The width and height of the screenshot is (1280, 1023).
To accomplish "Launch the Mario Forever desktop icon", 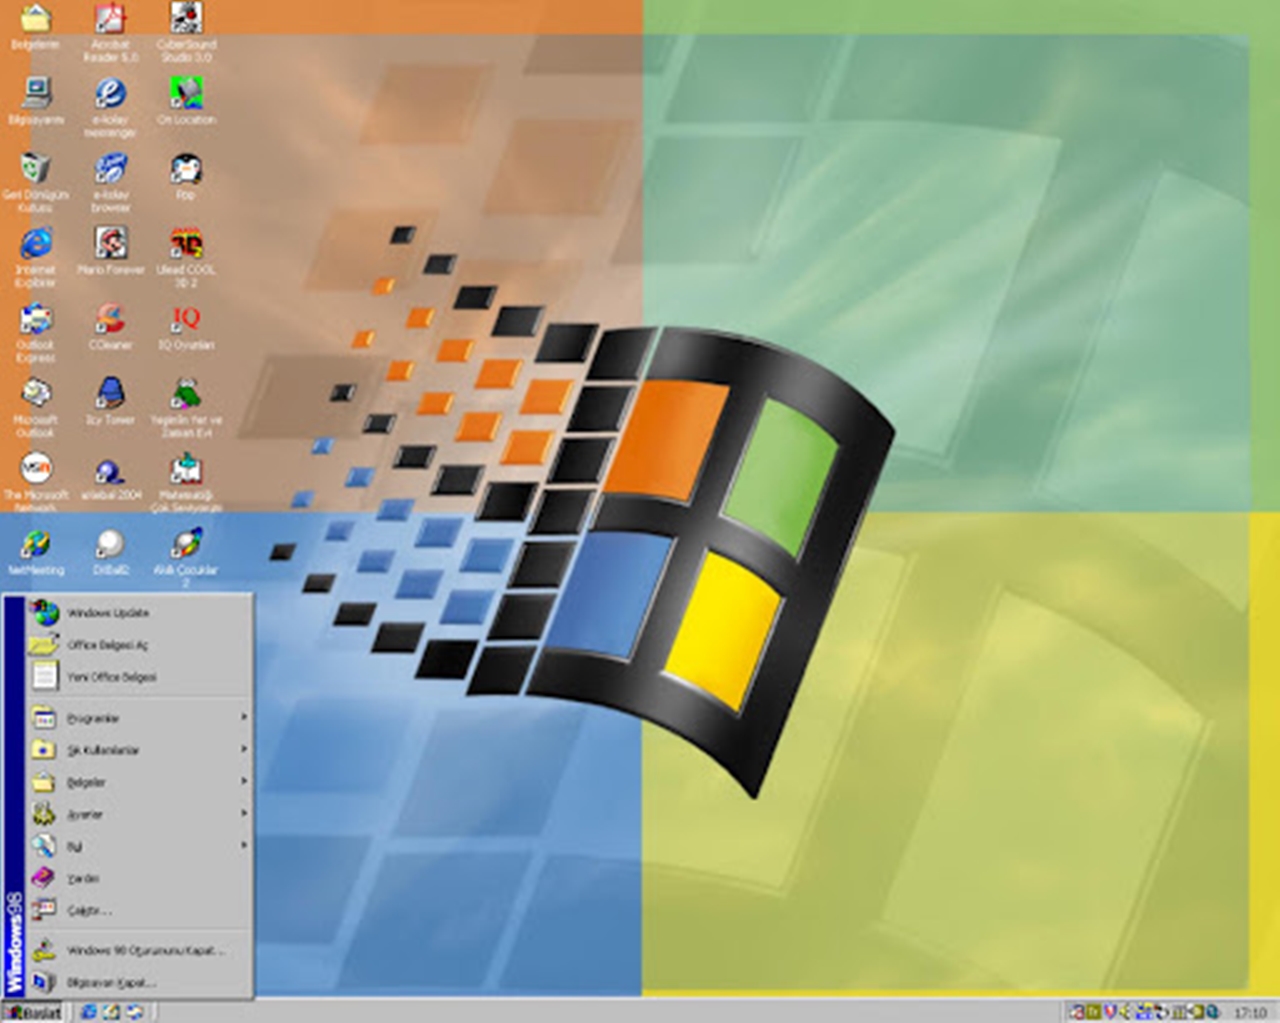I will coord(110,243).
